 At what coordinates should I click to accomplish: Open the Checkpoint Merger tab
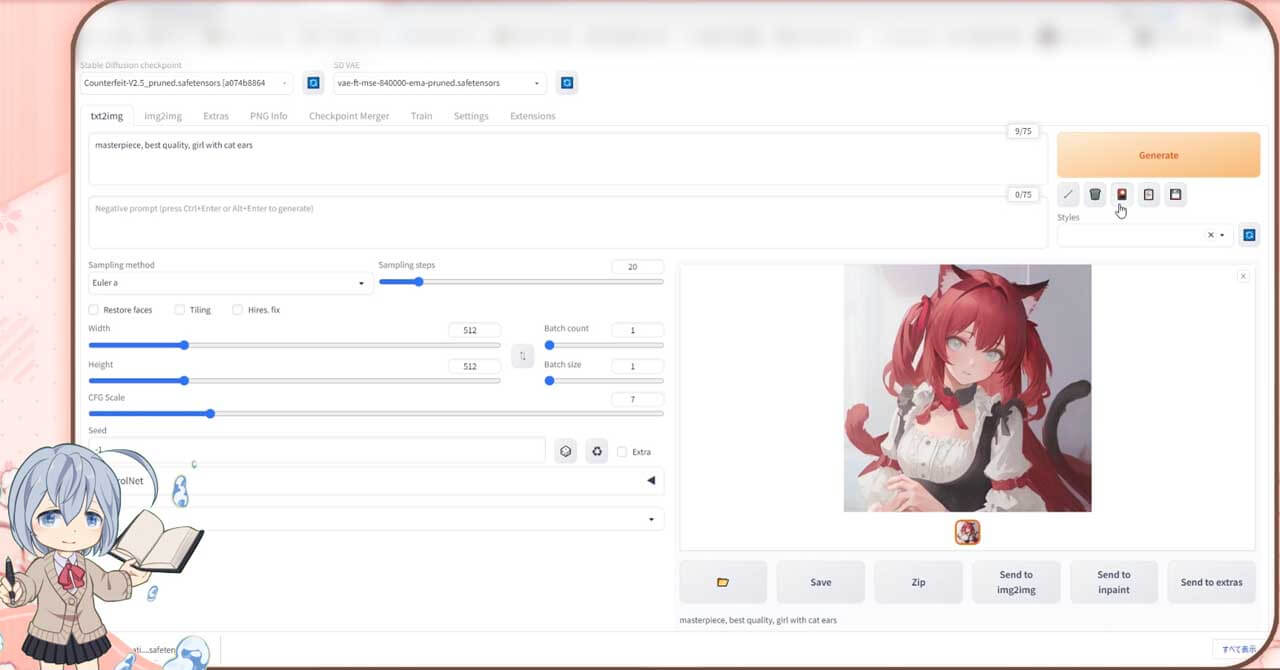click(x=348, y=115)
